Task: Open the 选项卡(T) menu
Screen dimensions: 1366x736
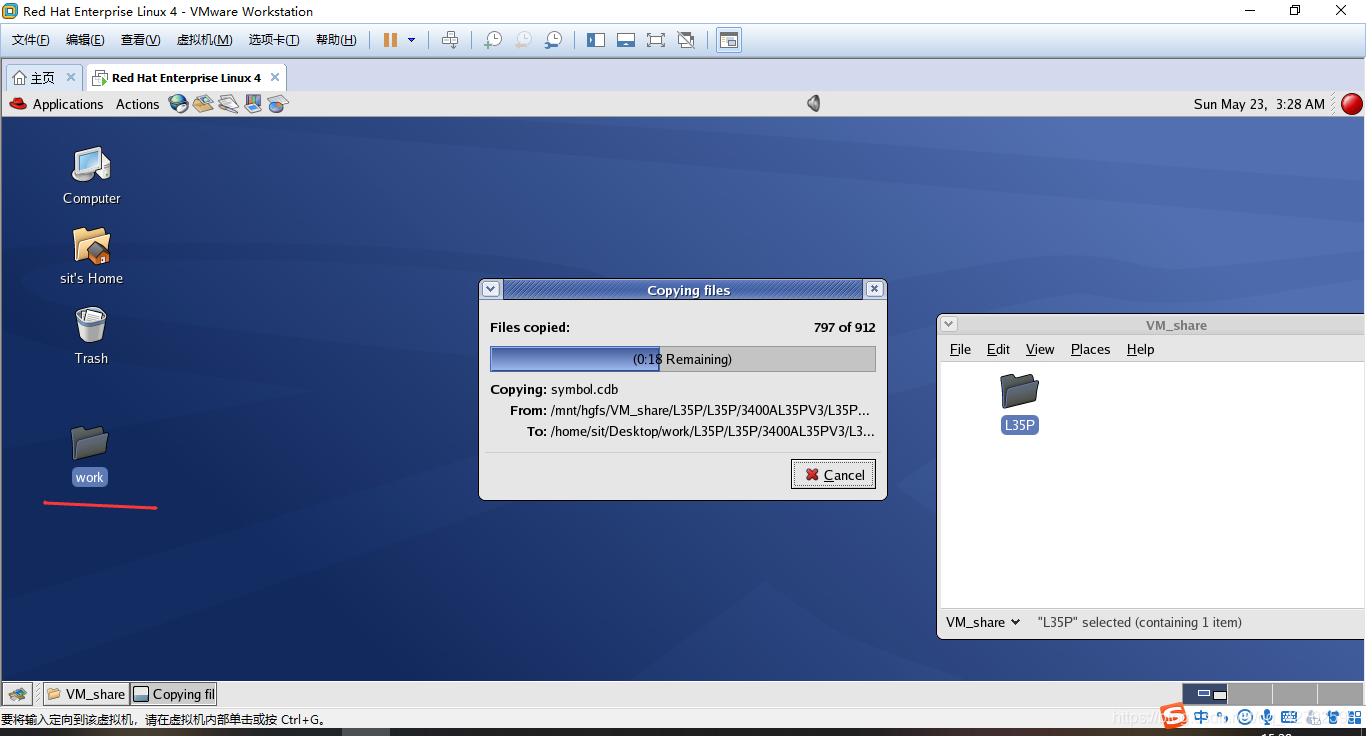Action: tap(274, 40)
